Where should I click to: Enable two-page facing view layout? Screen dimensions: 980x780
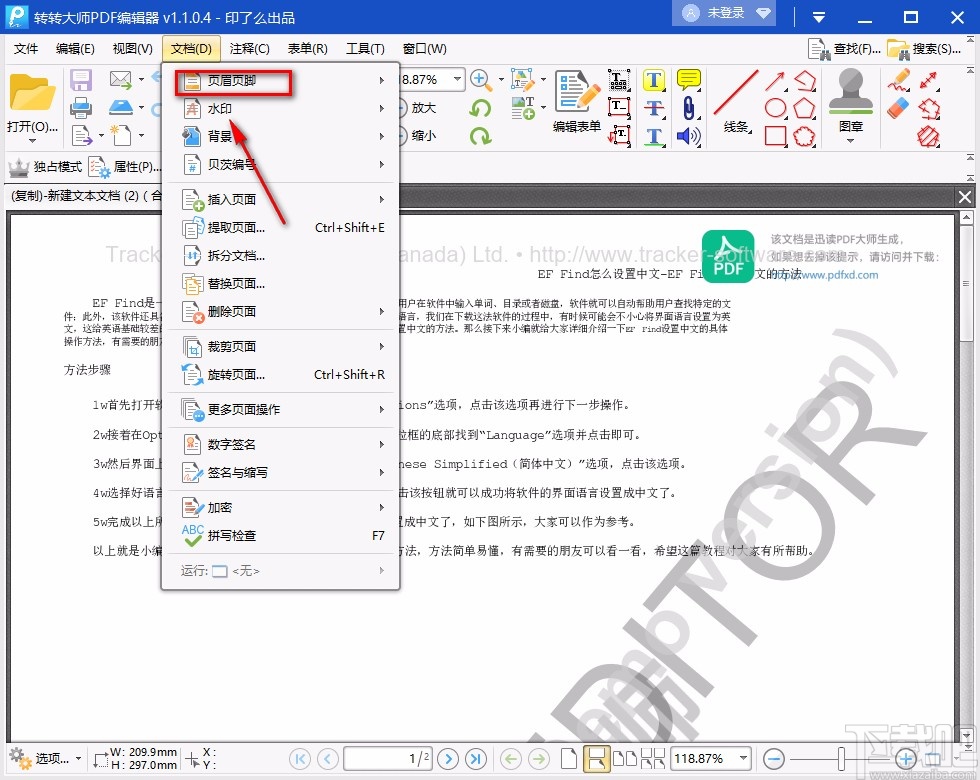pos(625,759)
